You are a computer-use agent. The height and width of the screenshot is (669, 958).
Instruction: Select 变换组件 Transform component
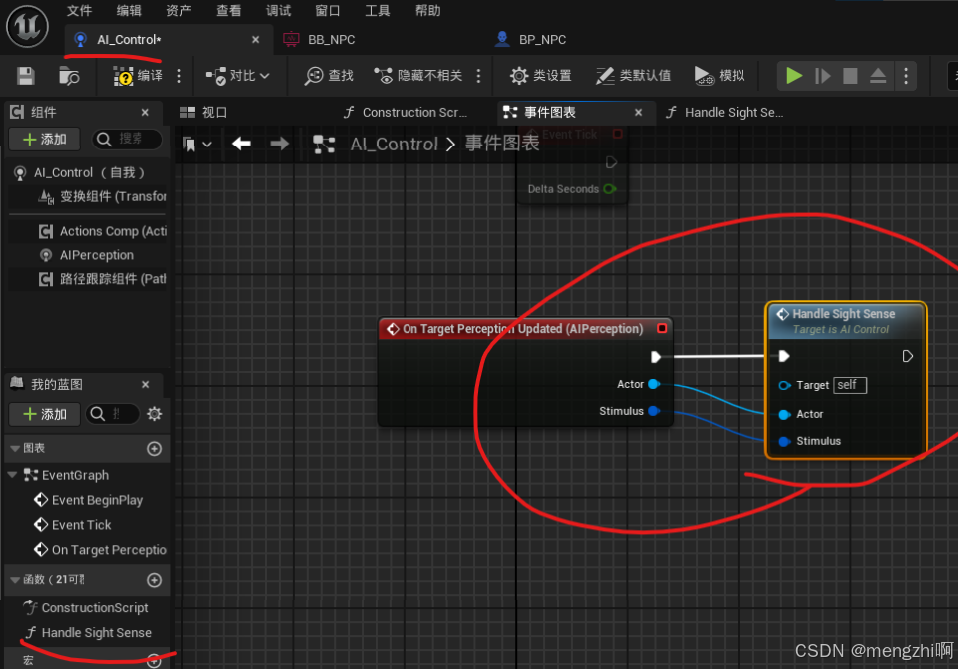point(86,196)
